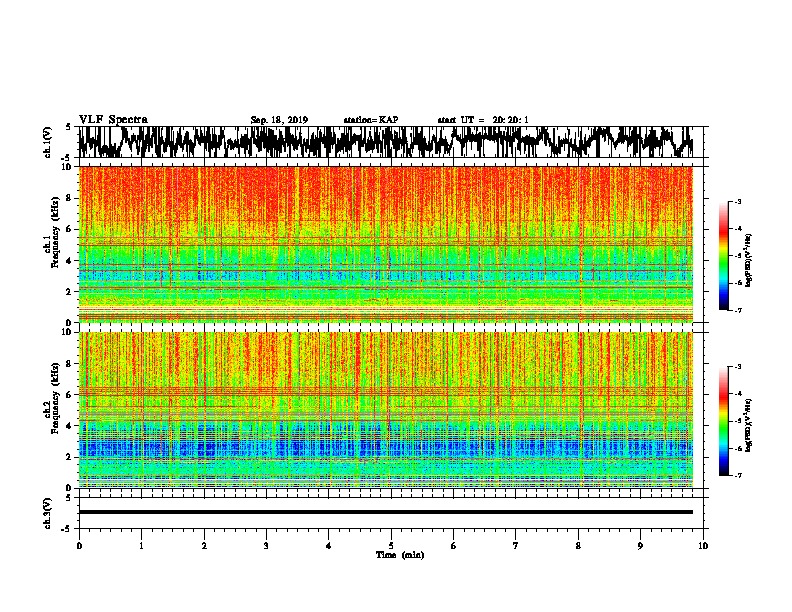Click the time axis tick label "8"

pos(578,546)
